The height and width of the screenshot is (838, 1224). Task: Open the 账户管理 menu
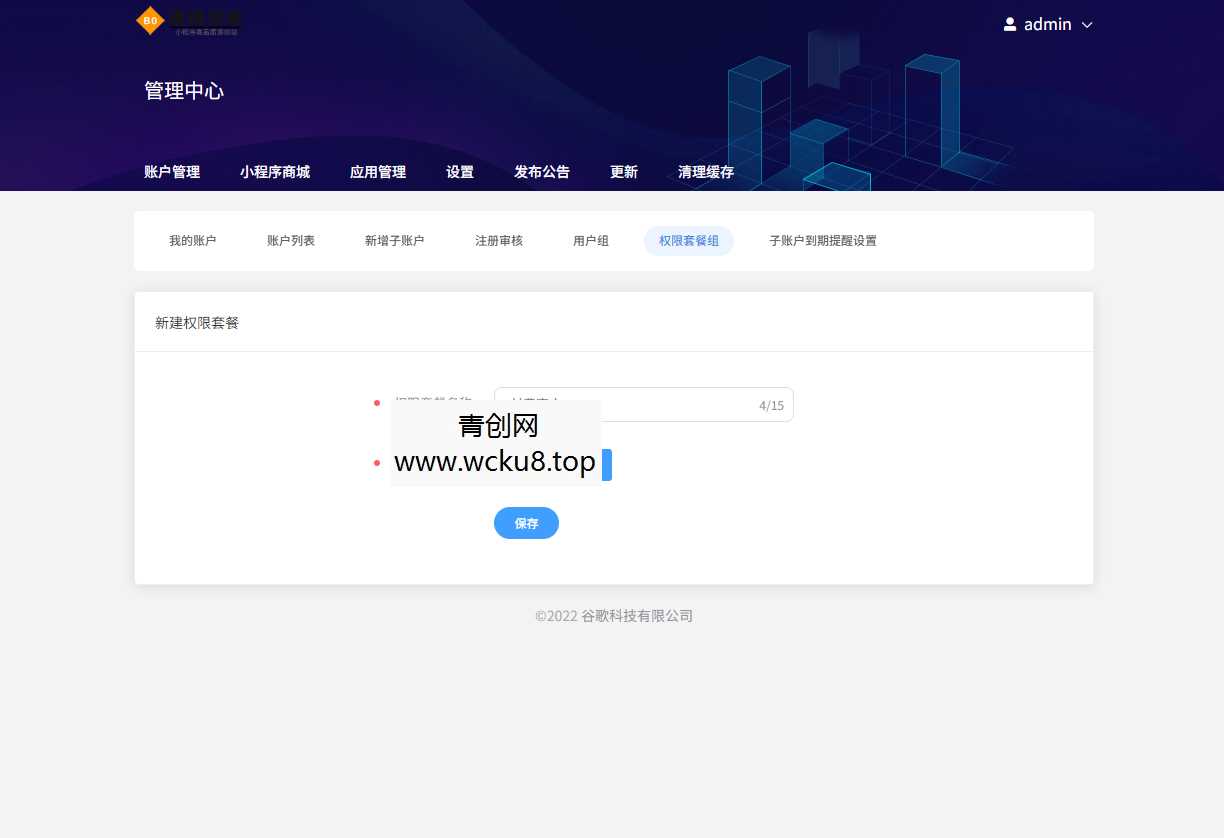point(171,171)
